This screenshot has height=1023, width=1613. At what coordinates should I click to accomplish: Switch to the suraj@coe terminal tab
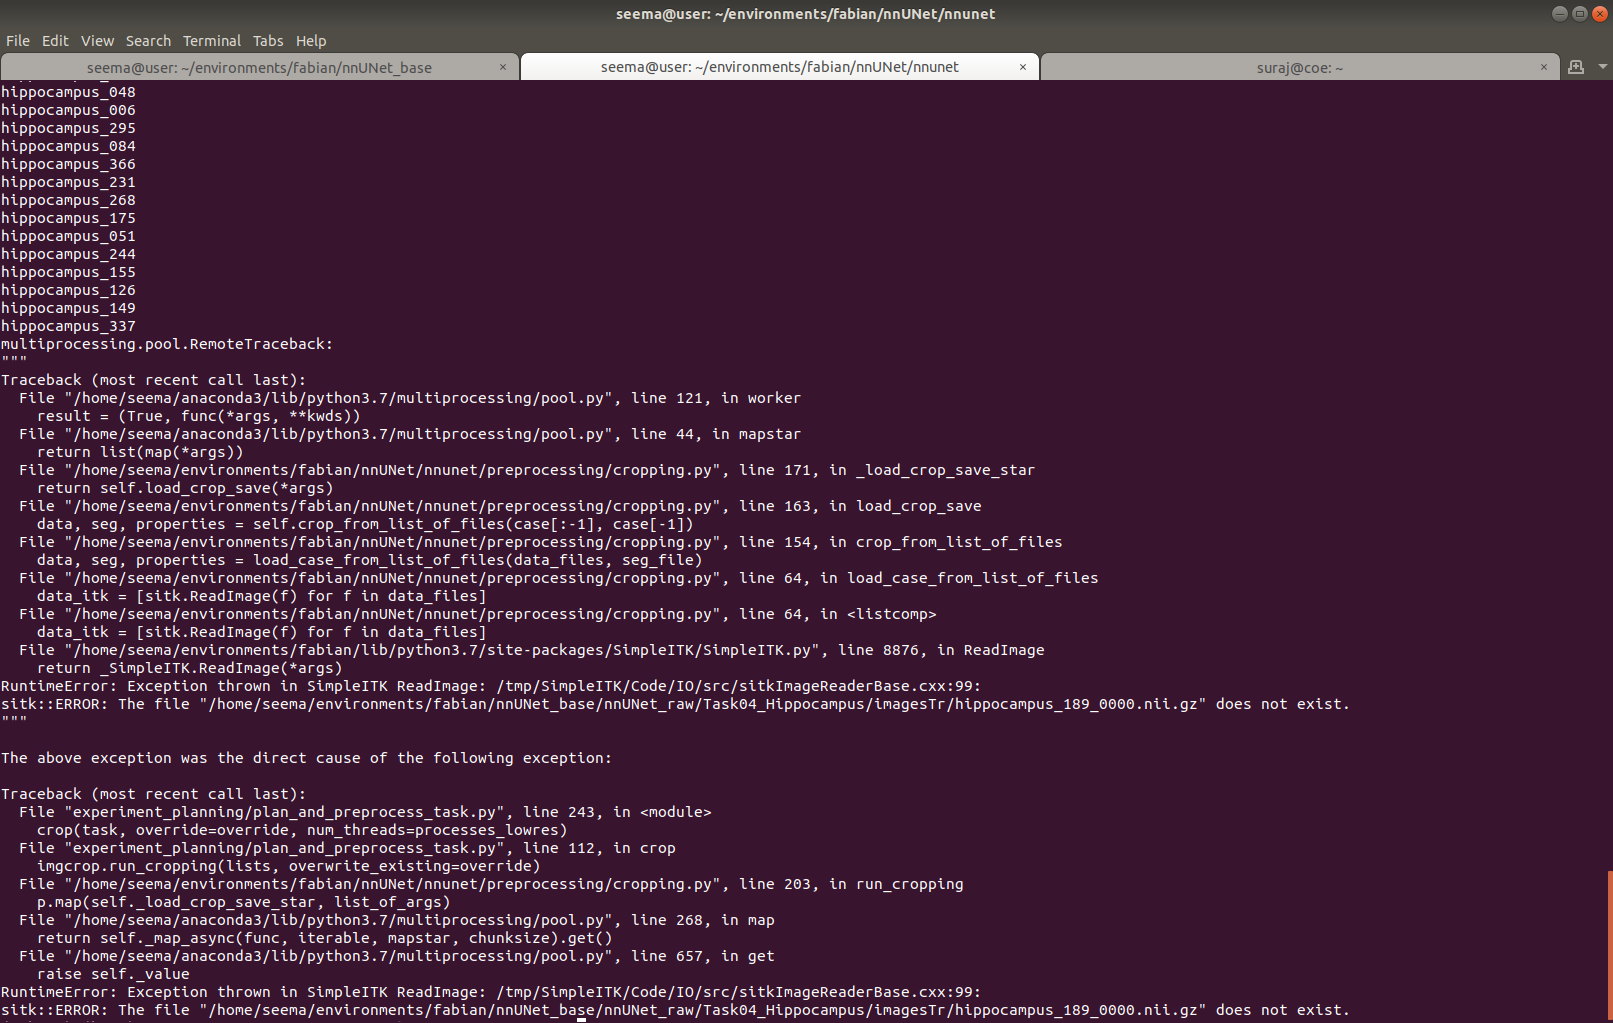tap(1299, 67)
